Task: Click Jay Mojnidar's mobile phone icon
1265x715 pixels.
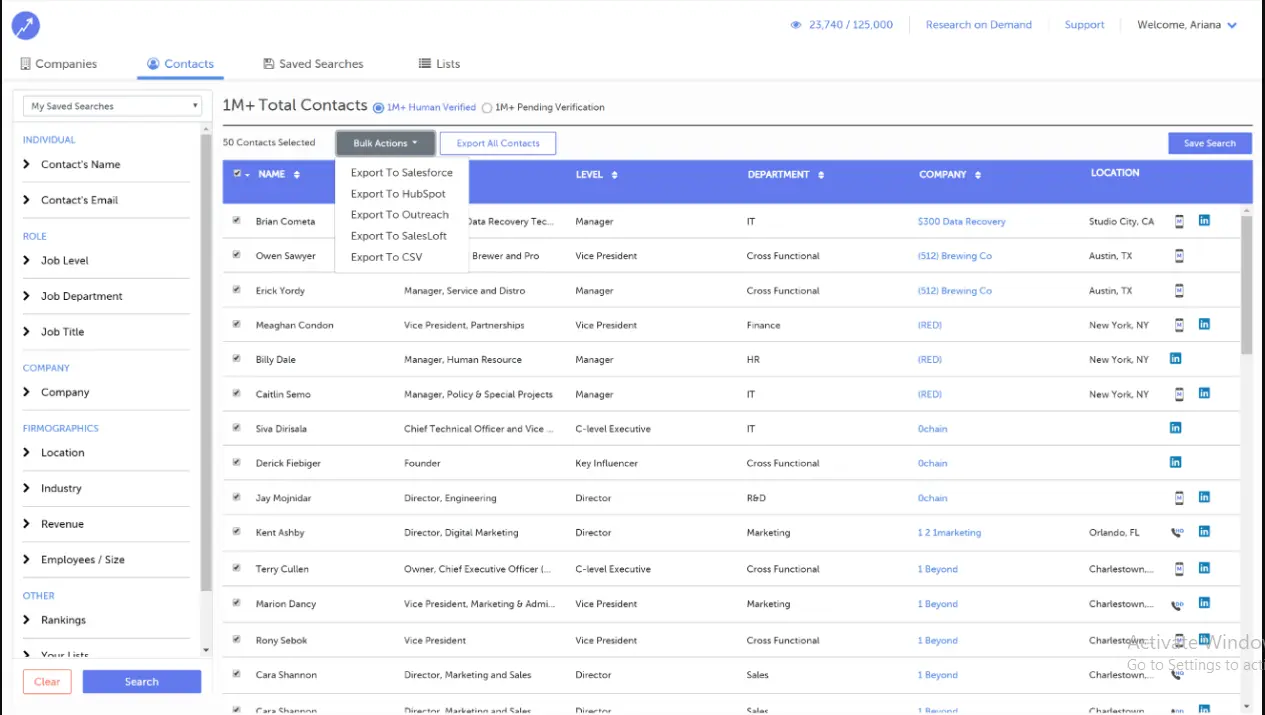Action: (x=1179, y=497)
